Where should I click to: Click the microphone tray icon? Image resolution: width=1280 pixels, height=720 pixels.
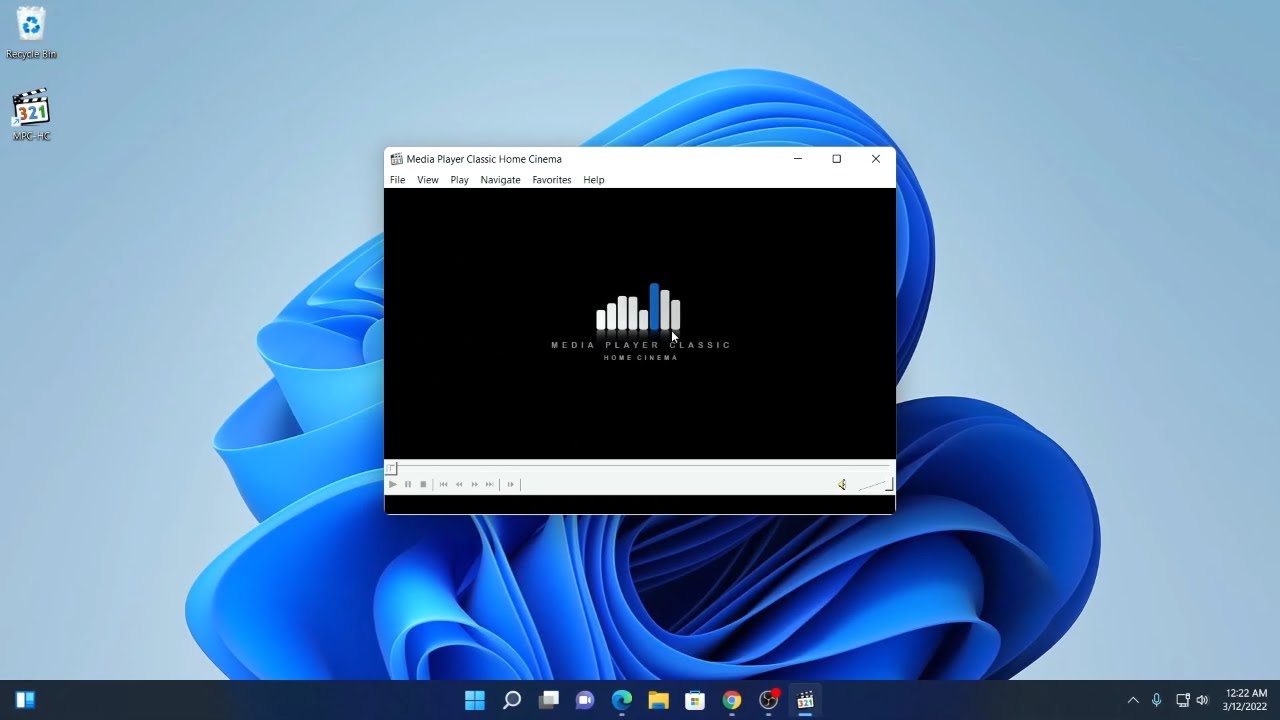tap(1157, 700)
